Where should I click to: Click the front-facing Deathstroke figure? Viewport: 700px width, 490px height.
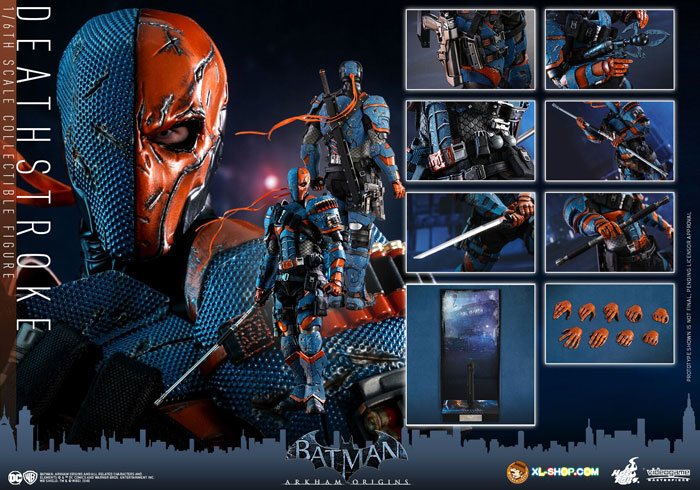(304, 290)
